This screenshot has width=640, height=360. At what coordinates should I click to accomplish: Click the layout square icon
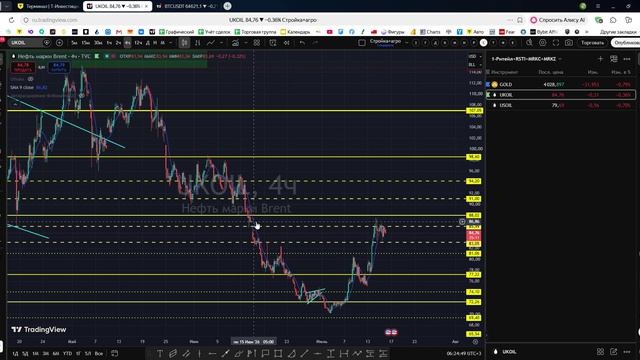(362, 43)
